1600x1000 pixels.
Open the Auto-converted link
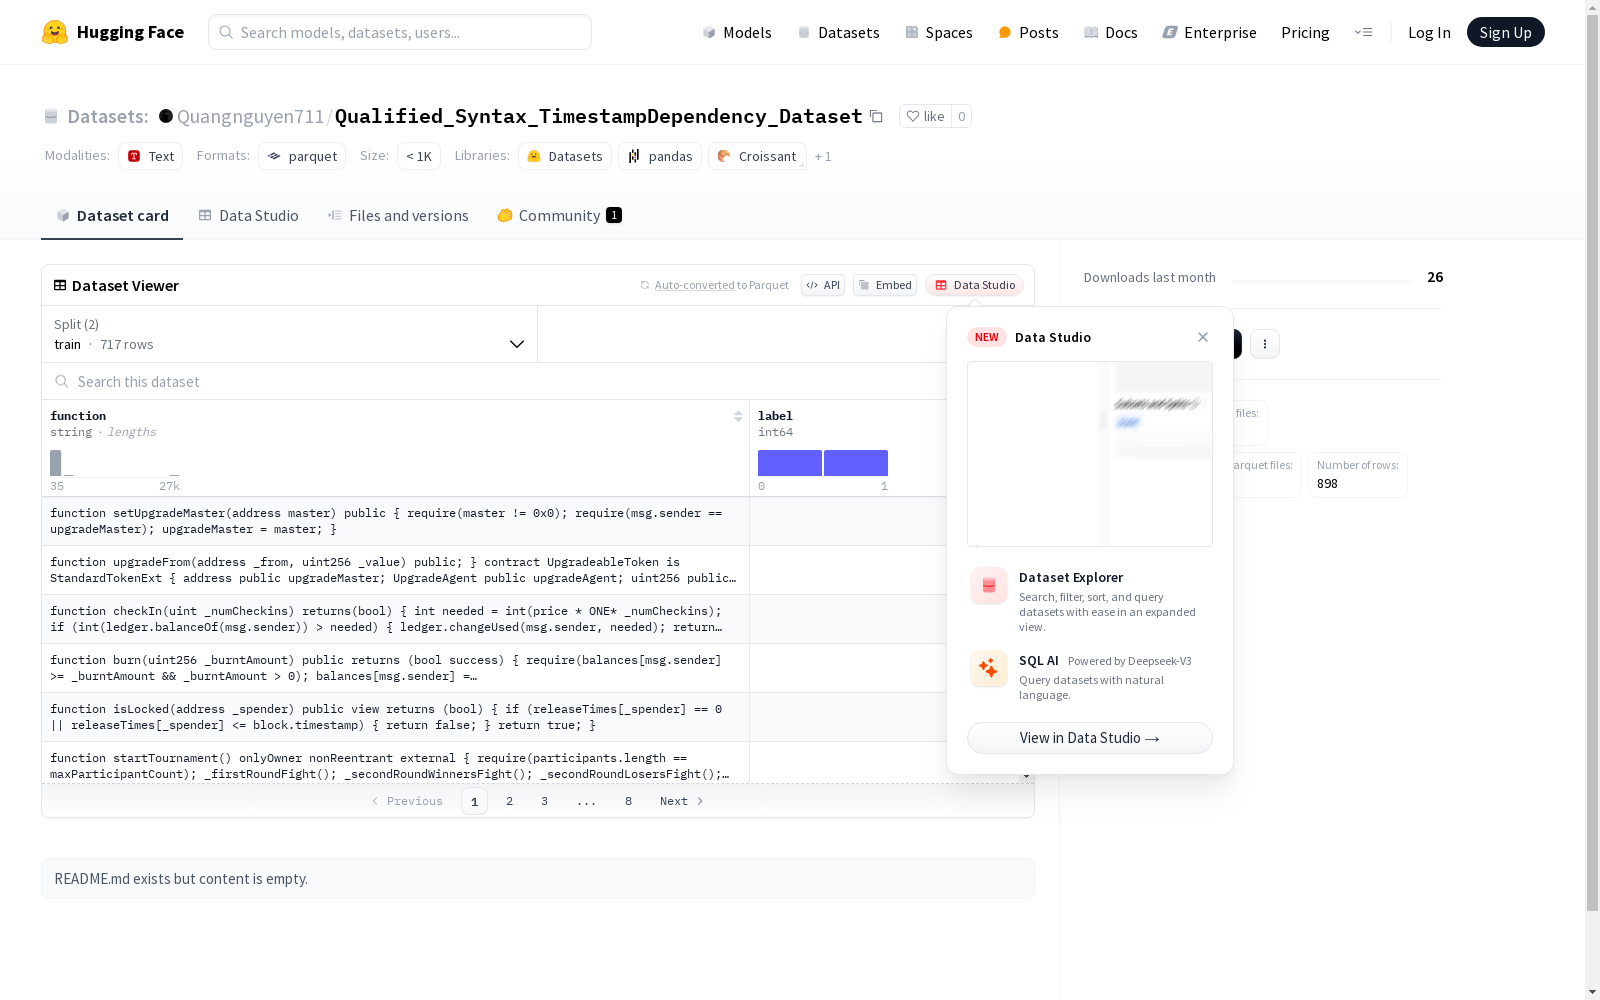click(x=694, y=285)
